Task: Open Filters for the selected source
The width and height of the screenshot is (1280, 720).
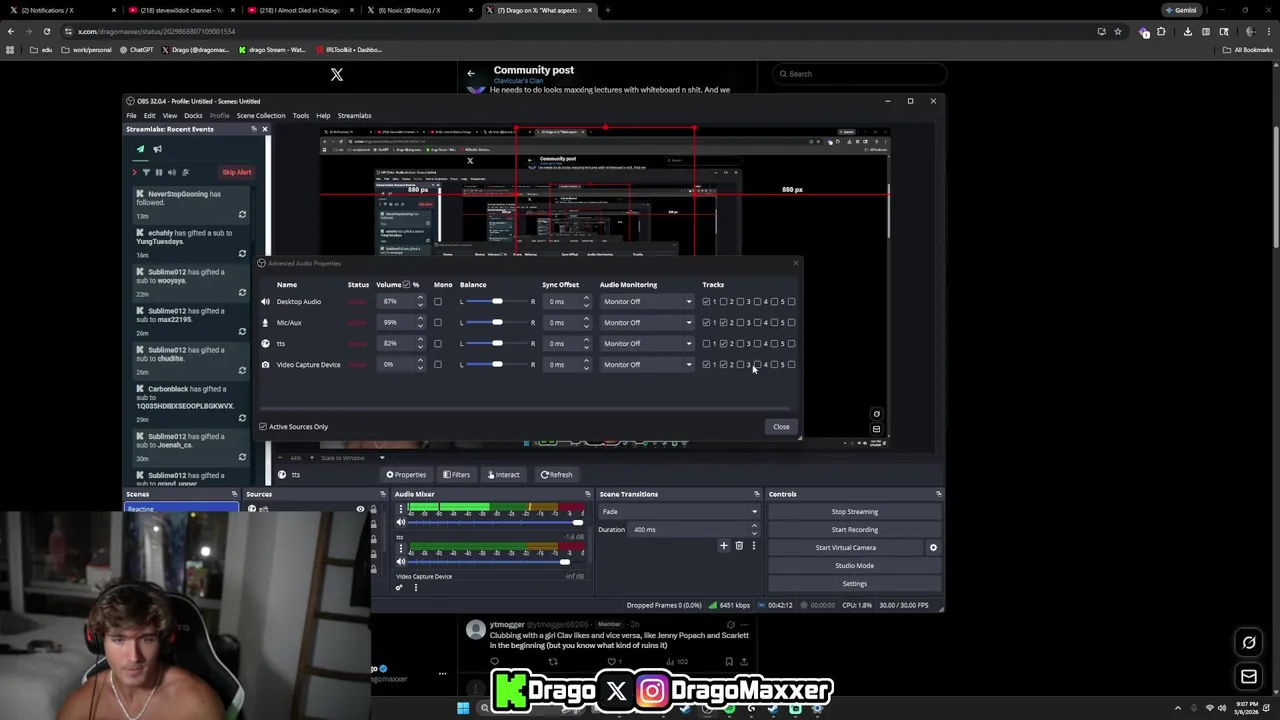Action: (x=457, y=475)
